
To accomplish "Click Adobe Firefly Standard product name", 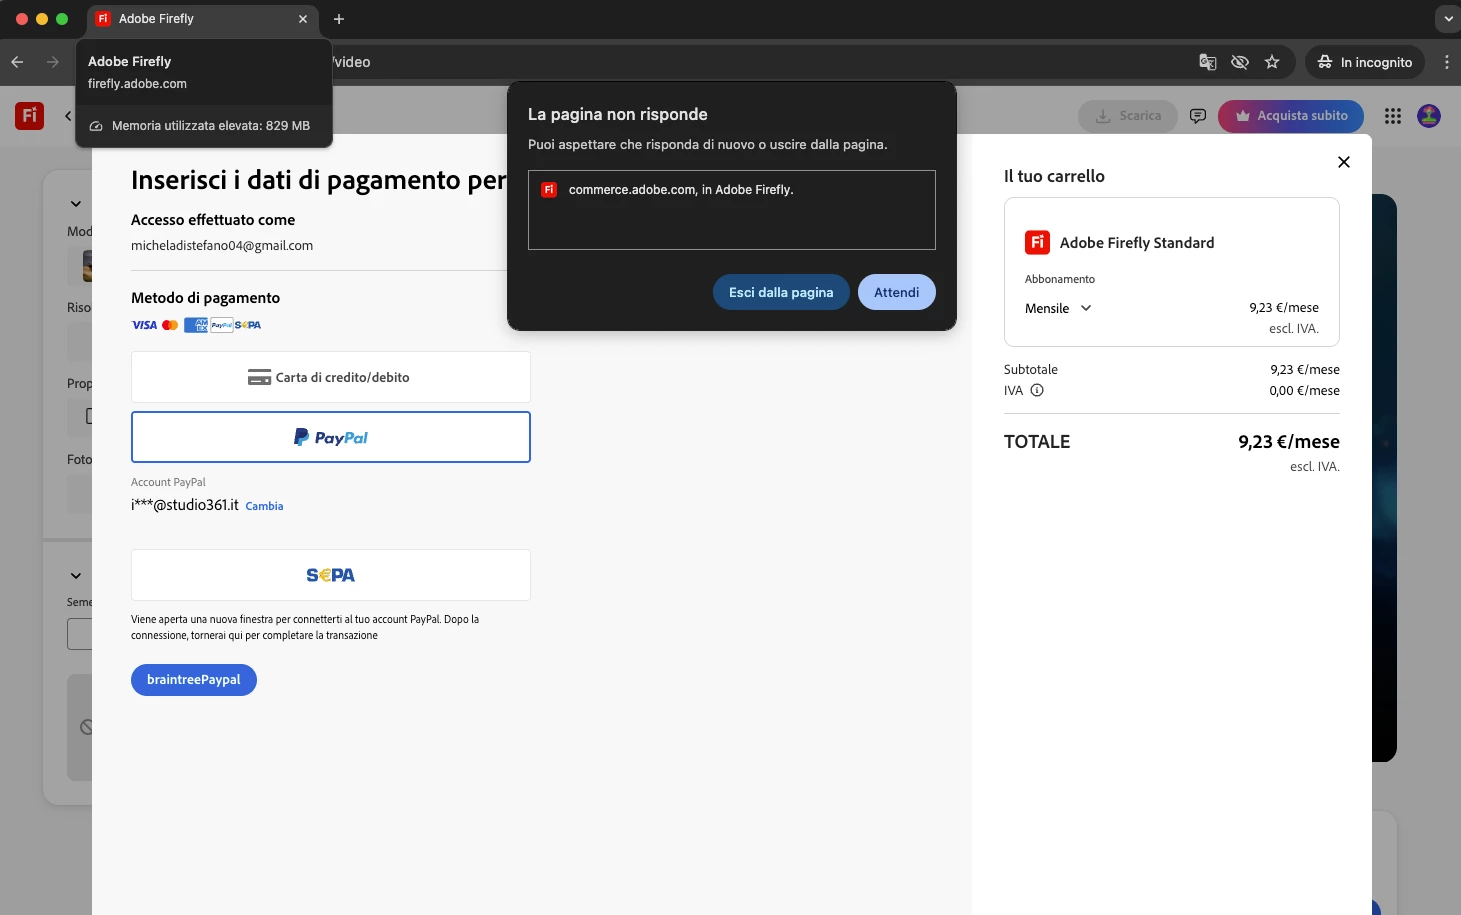I will (1137, 243).
